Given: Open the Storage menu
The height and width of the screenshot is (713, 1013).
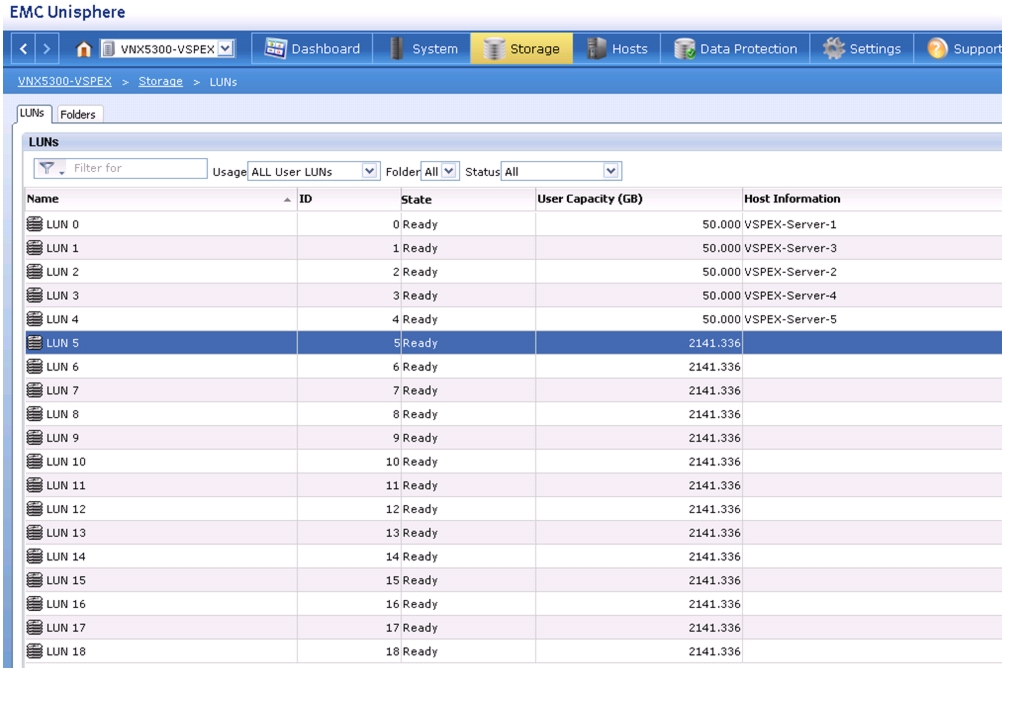Looking at the screenshot, I should tap(521, 48).
